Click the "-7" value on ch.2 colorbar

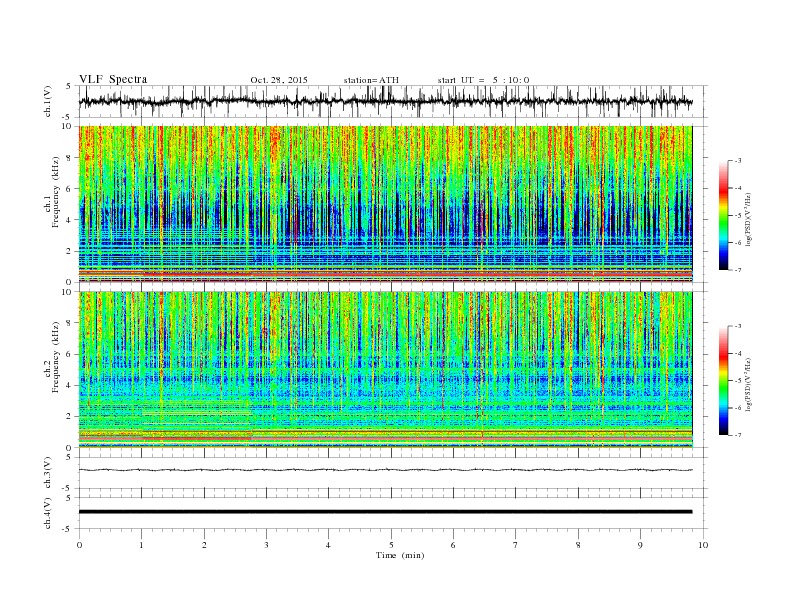point(737,435)
